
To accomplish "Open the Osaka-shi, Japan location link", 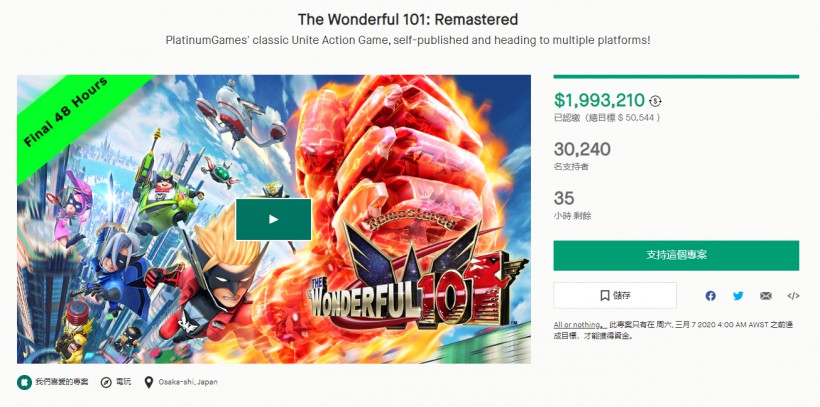I will [187, 382].
